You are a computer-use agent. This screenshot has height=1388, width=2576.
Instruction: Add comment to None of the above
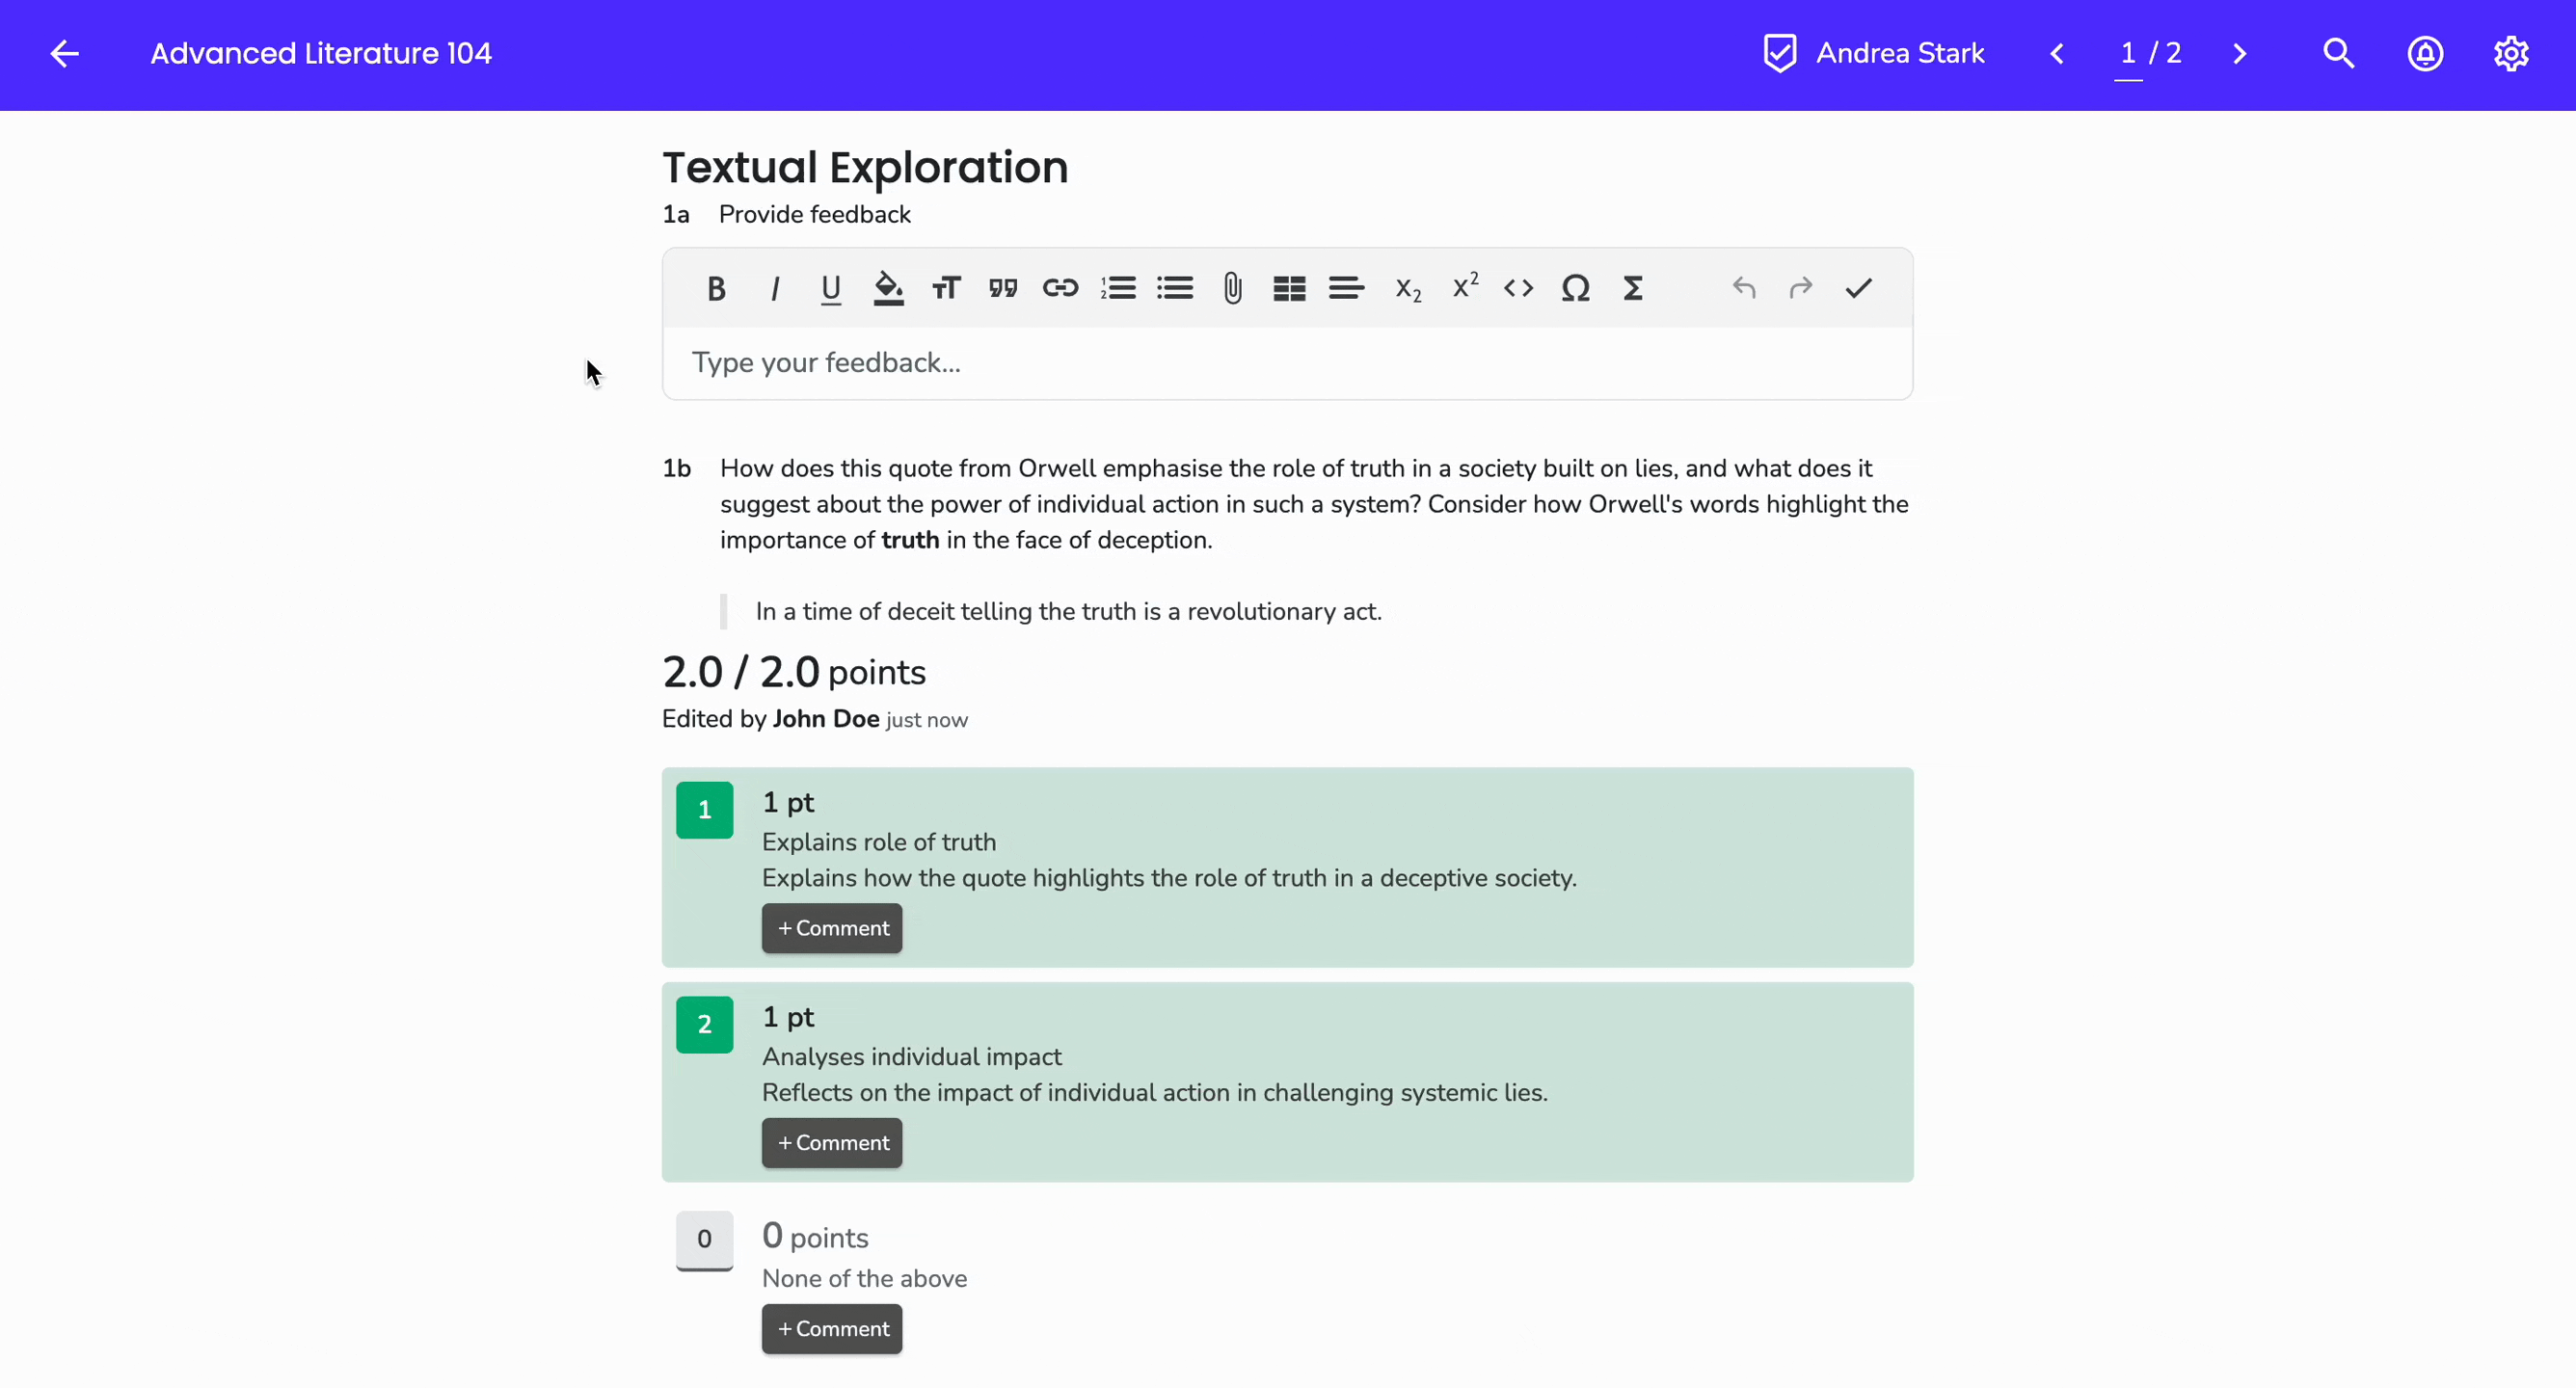832,1330
